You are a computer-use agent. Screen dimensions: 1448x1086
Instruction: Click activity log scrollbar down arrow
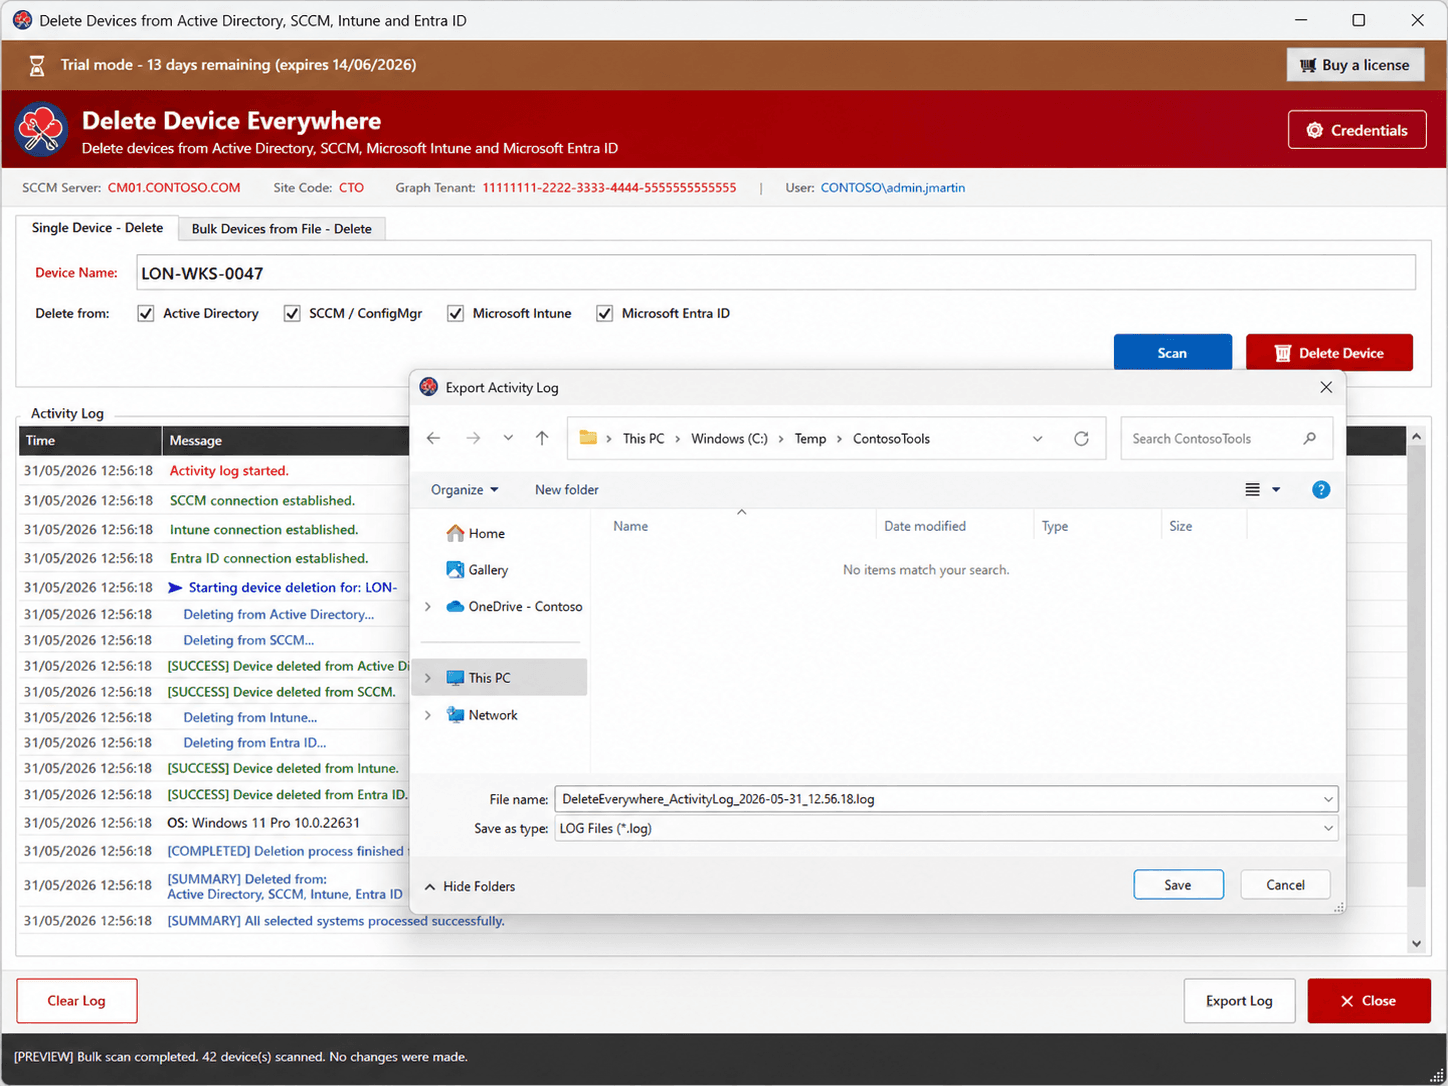[x=1416, y=943]
